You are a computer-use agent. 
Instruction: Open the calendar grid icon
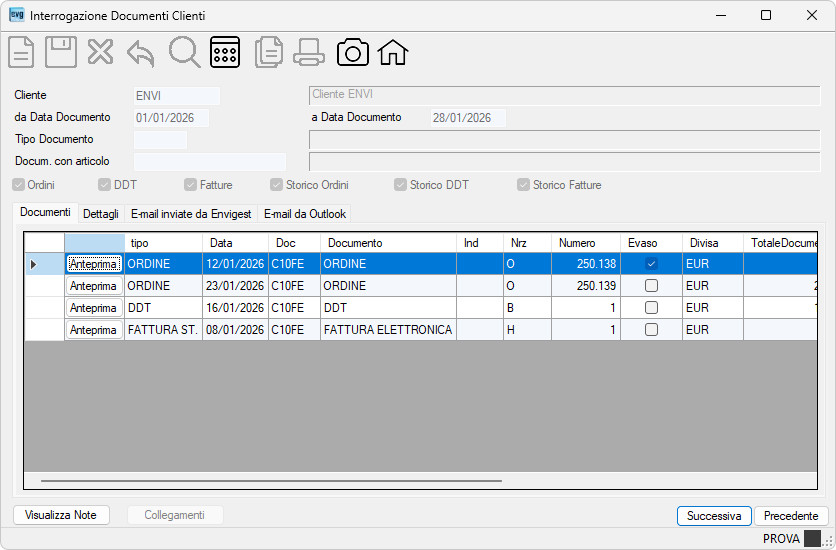225,52
